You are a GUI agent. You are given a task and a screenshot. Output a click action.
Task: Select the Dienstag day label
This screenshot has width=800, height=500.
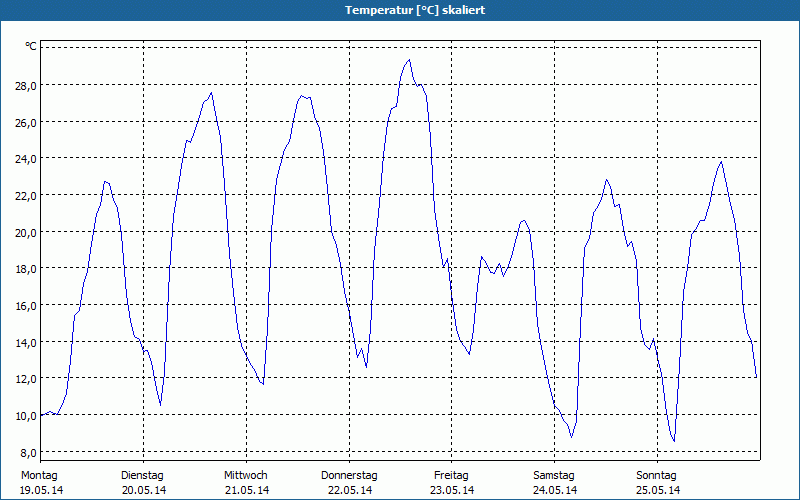click(142, 475)
